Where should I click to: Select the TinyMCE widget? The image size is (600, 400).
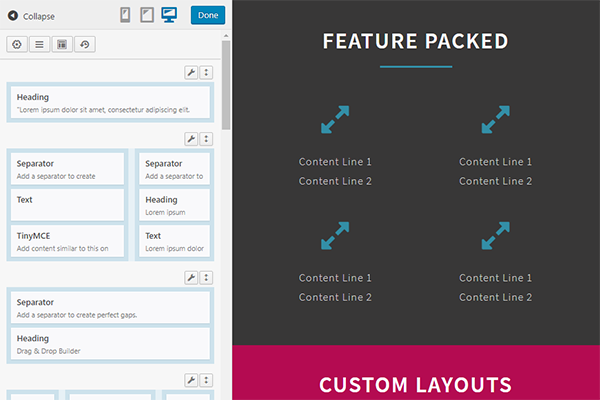pyautogui.click(x=68, y=241)
